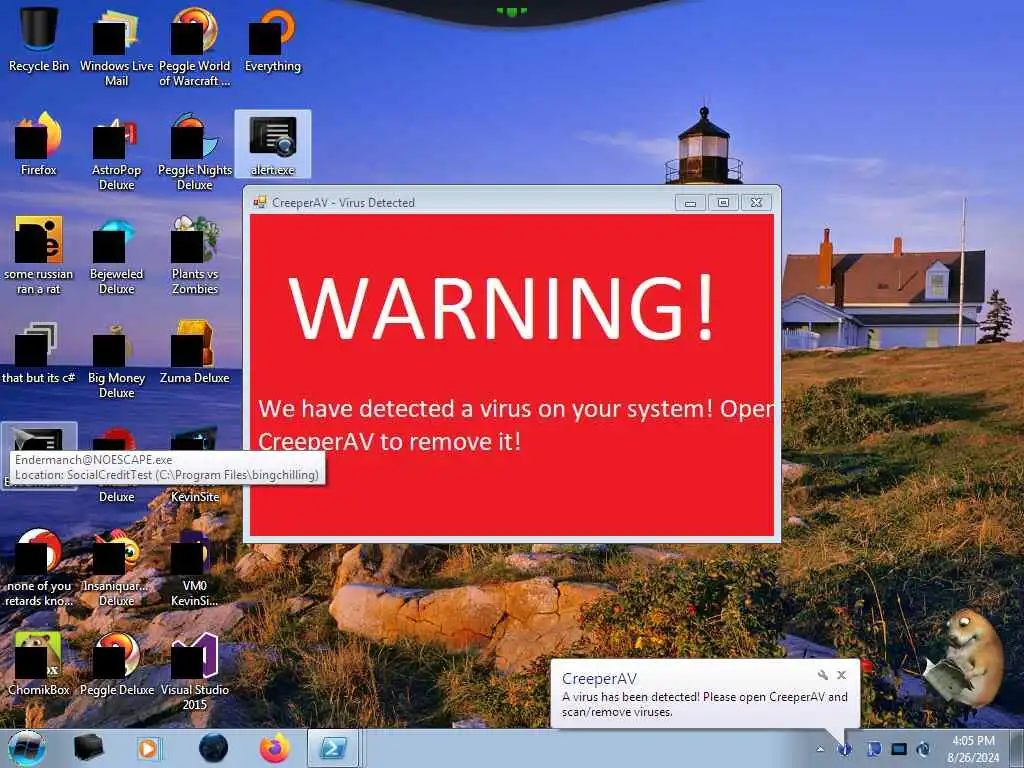This screenshot has width=1024, height=768.
Task: Select the 'some russian ran a rat' icon
Action: click(39, 256)
